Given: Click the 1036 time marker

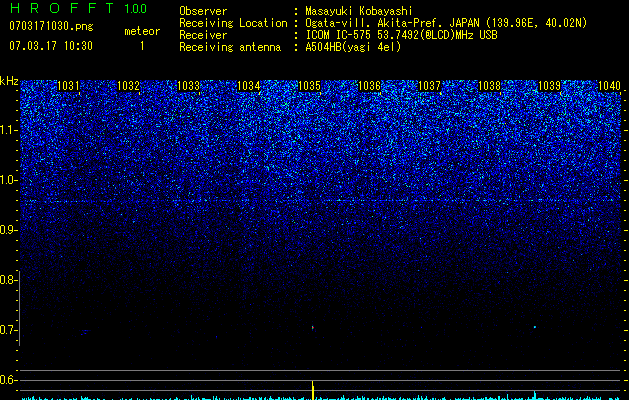Looking at the screenshot, I should click(369, 85).
